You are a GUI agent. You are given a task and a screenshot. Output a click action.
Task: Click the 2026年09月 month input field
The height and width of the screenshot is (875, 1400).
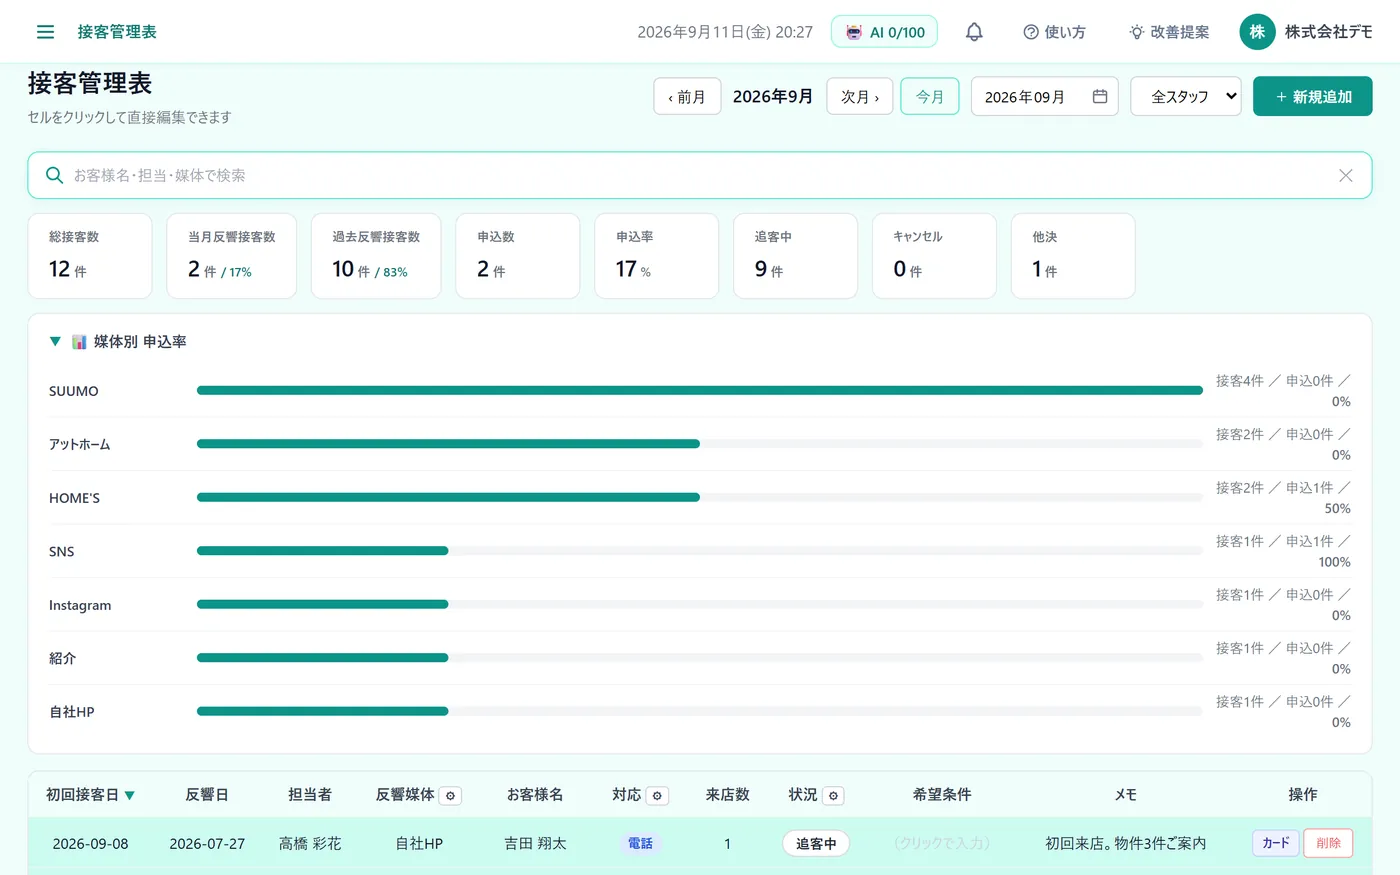(x=1044, y=96)
